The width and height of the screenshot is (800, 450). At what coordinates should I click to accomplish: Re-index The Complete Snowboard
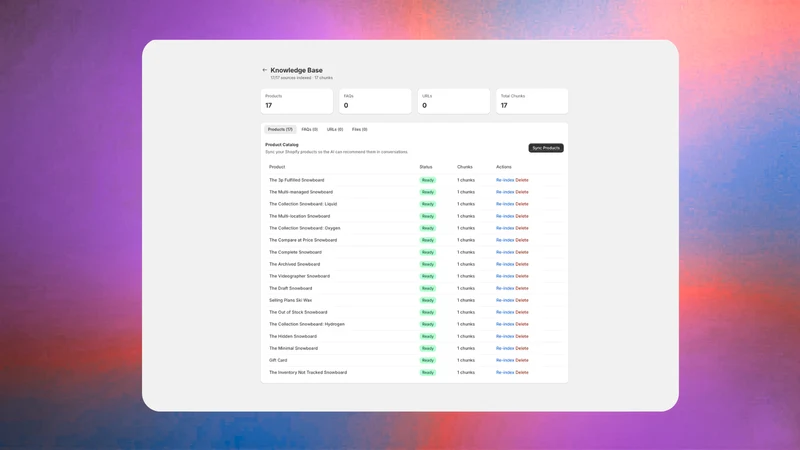click(505, 252)
